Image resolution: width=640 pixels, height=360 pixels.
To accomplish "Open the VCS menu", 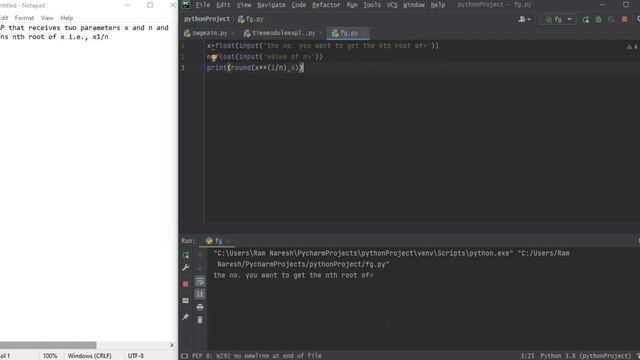I will [392, 5].
